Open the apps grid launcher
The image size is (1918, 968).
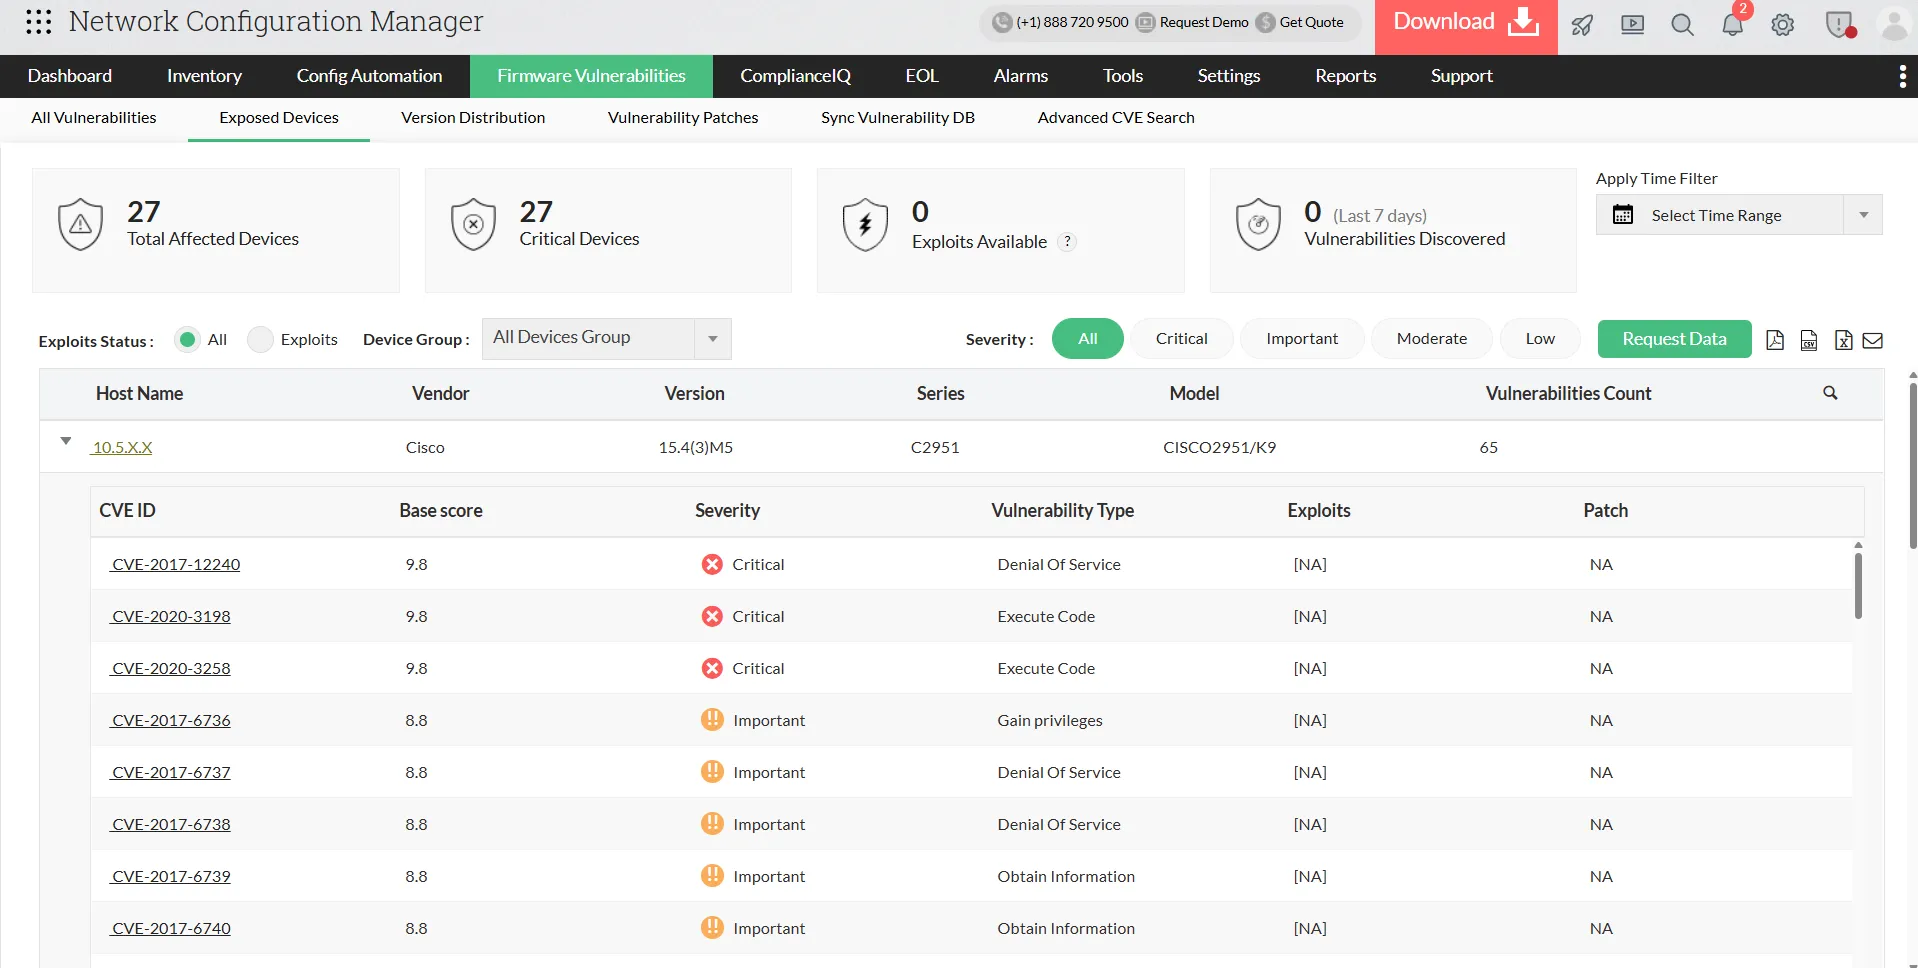38,22
